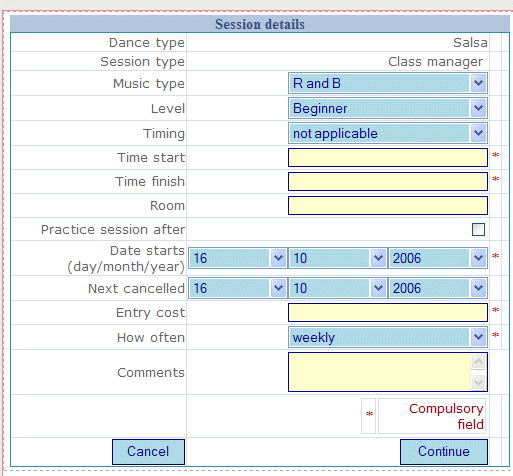This screenshot has height=476, width=513.
Task: Expand the Level dropdown showing Beginner
Action: (x=388, y=108)
